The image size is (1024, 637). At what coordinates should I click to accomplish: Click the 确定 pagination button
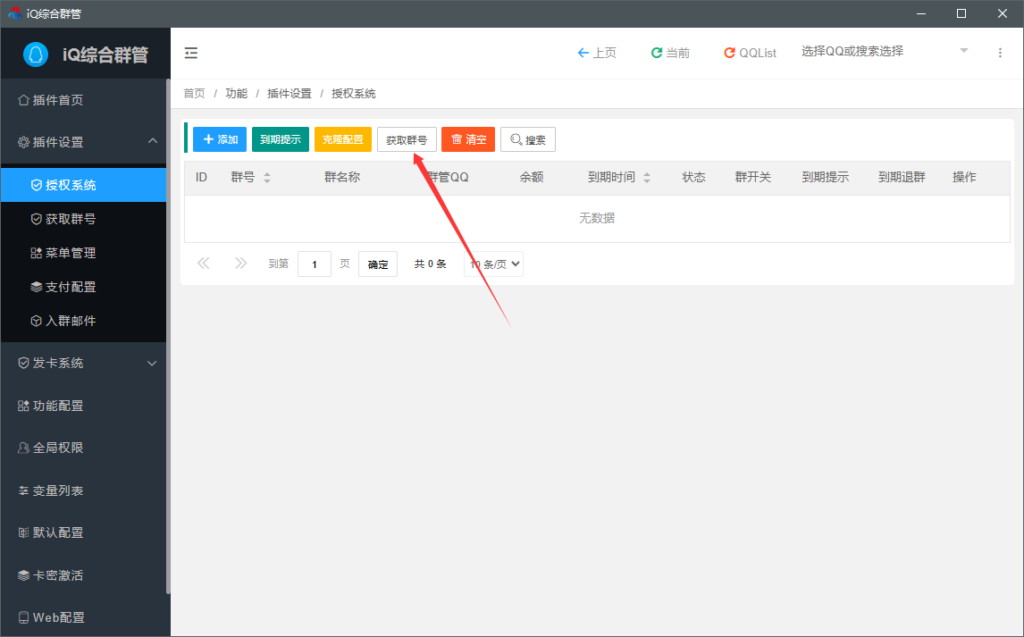click(x=377, y=264)
